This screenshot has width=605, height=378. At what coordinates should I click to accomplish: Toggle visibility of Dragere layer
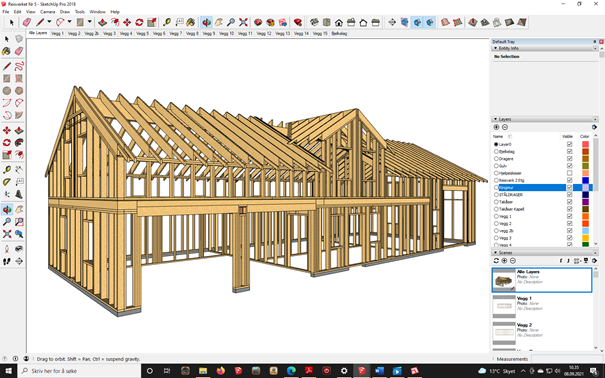569,159
